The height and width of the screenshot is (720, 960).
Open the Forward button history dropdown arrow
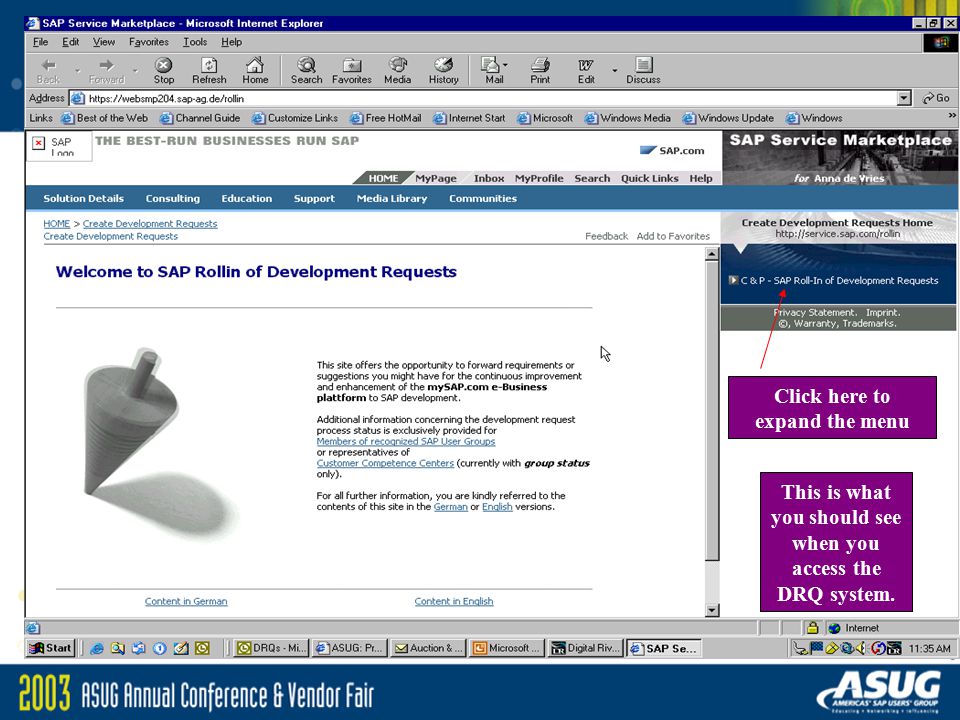[x=135, y=71]
